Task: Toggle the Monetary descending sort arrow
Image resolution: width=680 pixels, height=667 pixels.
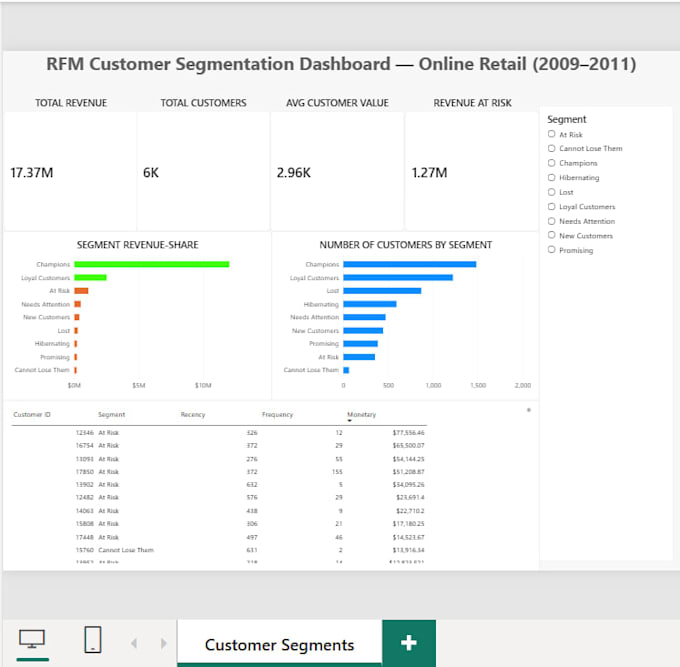Action: pyautogui.click(x=350, y=421)
